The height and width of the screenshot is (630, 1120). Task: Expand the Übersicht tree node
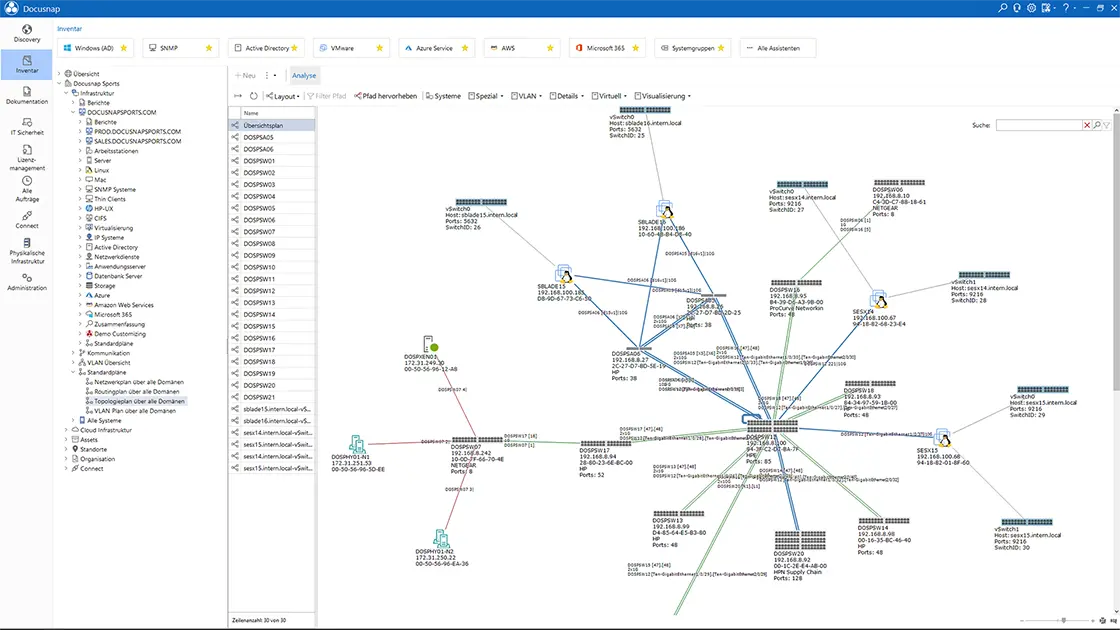(x=59, y=74)
